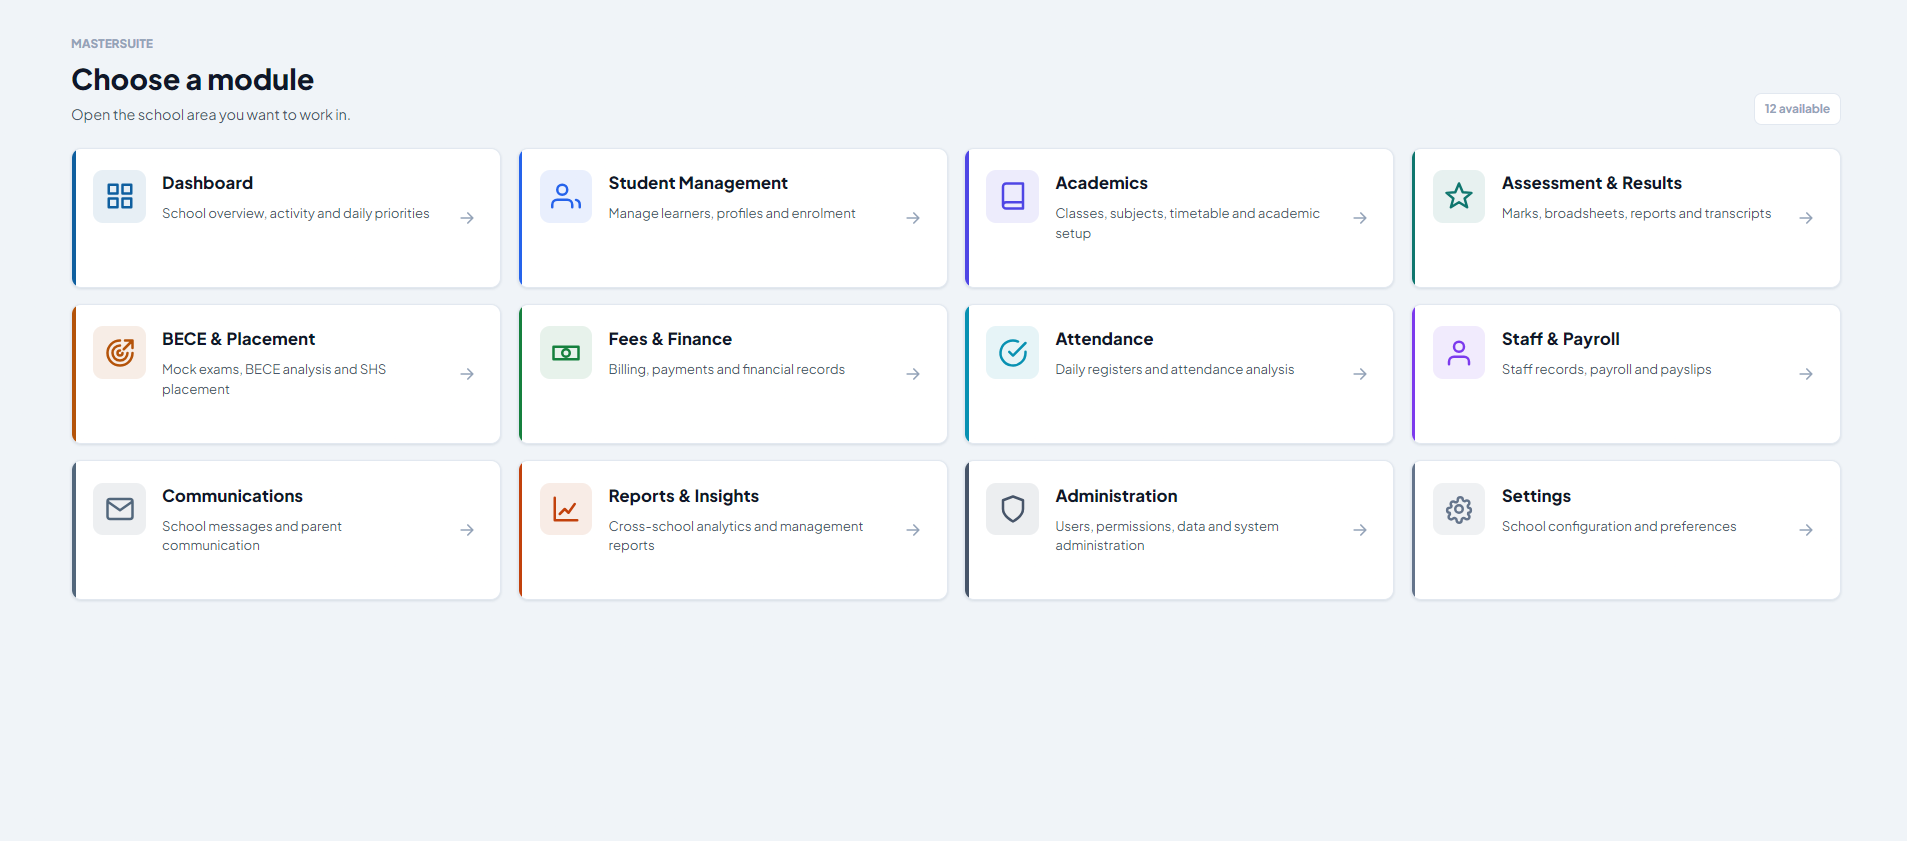The width and height of the screenshot is (1907, 841).
Task: Click the BECE & Placement target icon
Action: [120, 353]
